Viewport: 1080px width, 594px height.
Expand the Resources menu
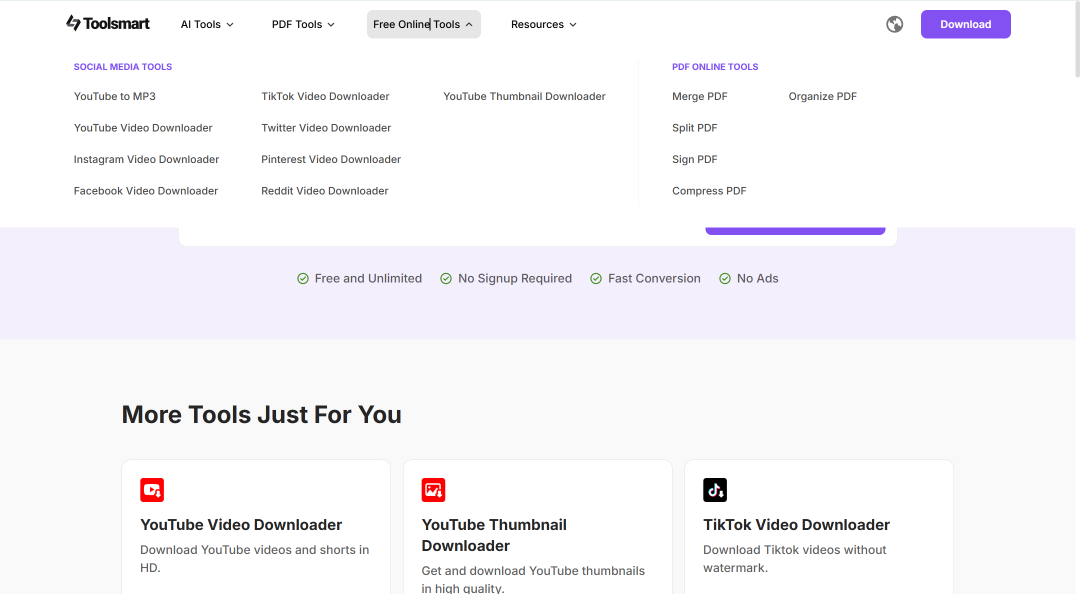pos(543,24)
